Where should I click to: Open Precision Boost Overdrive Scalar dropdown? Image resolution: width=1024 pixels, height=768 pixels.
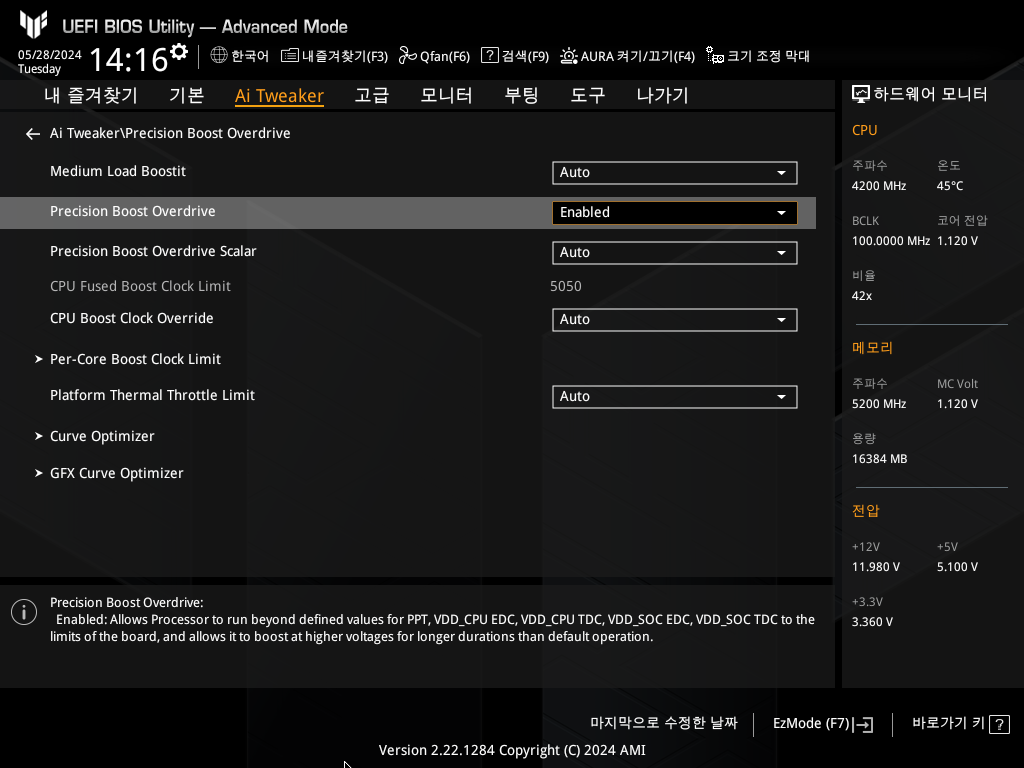(x=675, y=253)
